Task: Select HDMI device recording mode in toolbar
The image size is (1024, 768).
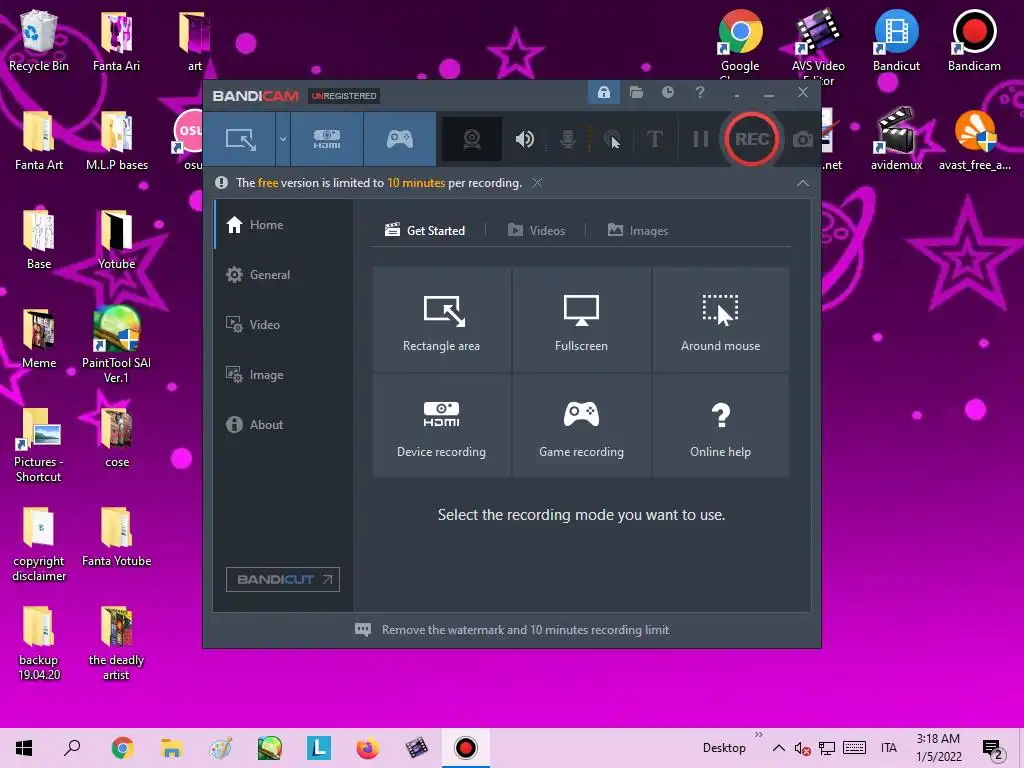Action: 327,139
